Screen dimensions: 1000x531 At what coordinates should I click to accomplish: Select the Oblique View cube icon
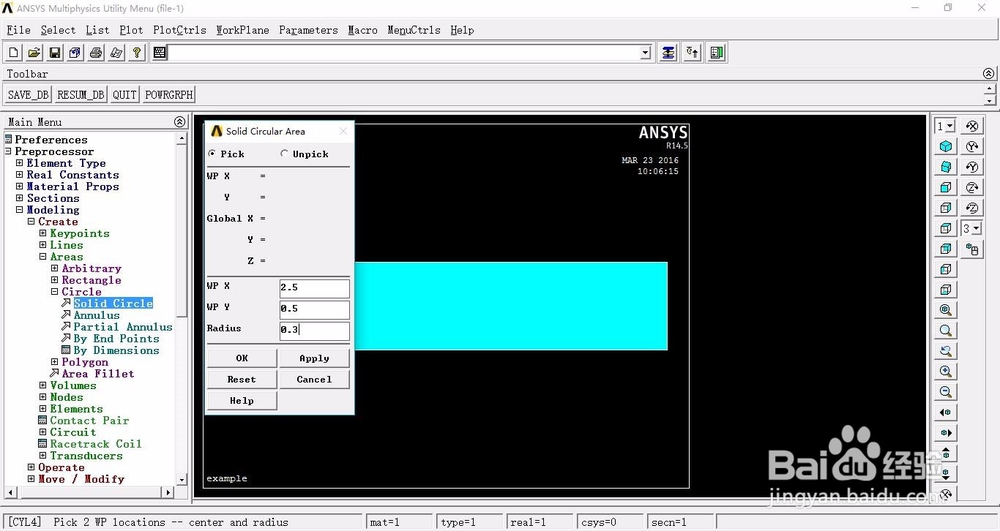[x=945, y=167]
